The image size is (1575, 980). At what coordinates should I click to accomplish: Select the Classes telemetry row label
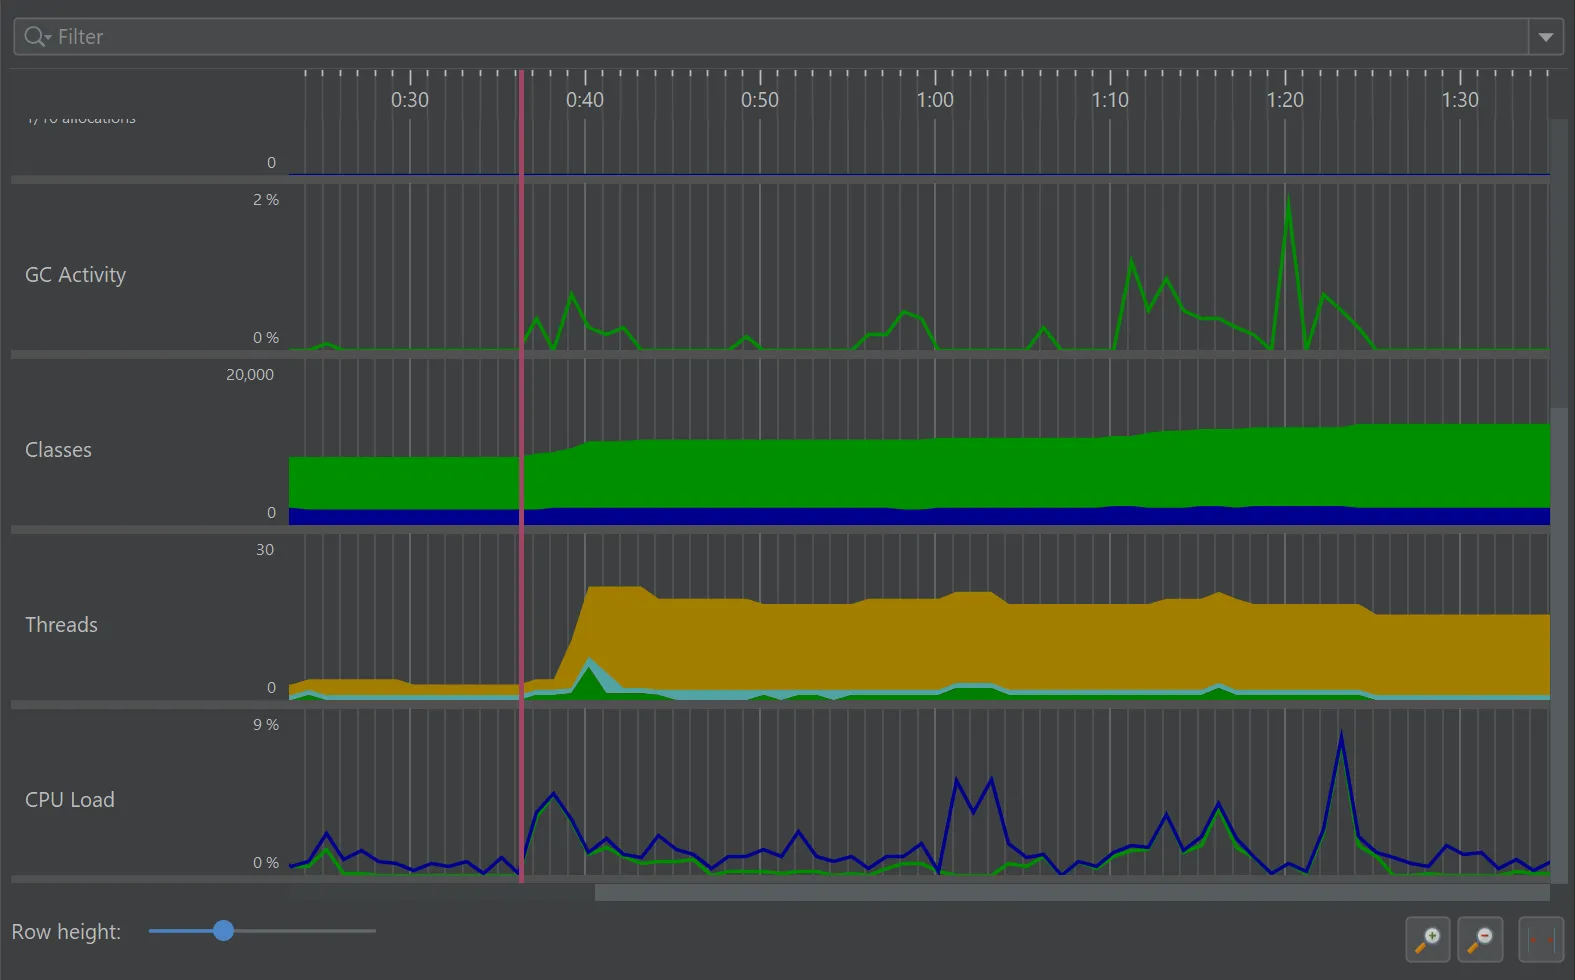click(58, 450)
